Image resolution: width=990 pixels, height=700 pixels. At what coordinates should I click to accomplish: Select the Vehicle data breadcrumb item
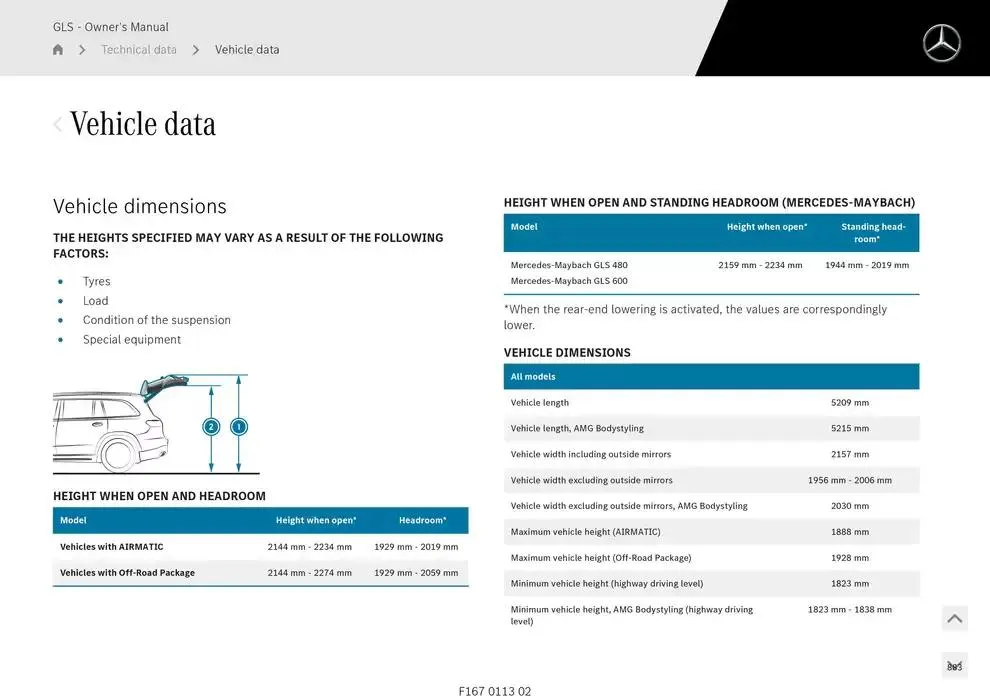[247, 50]
